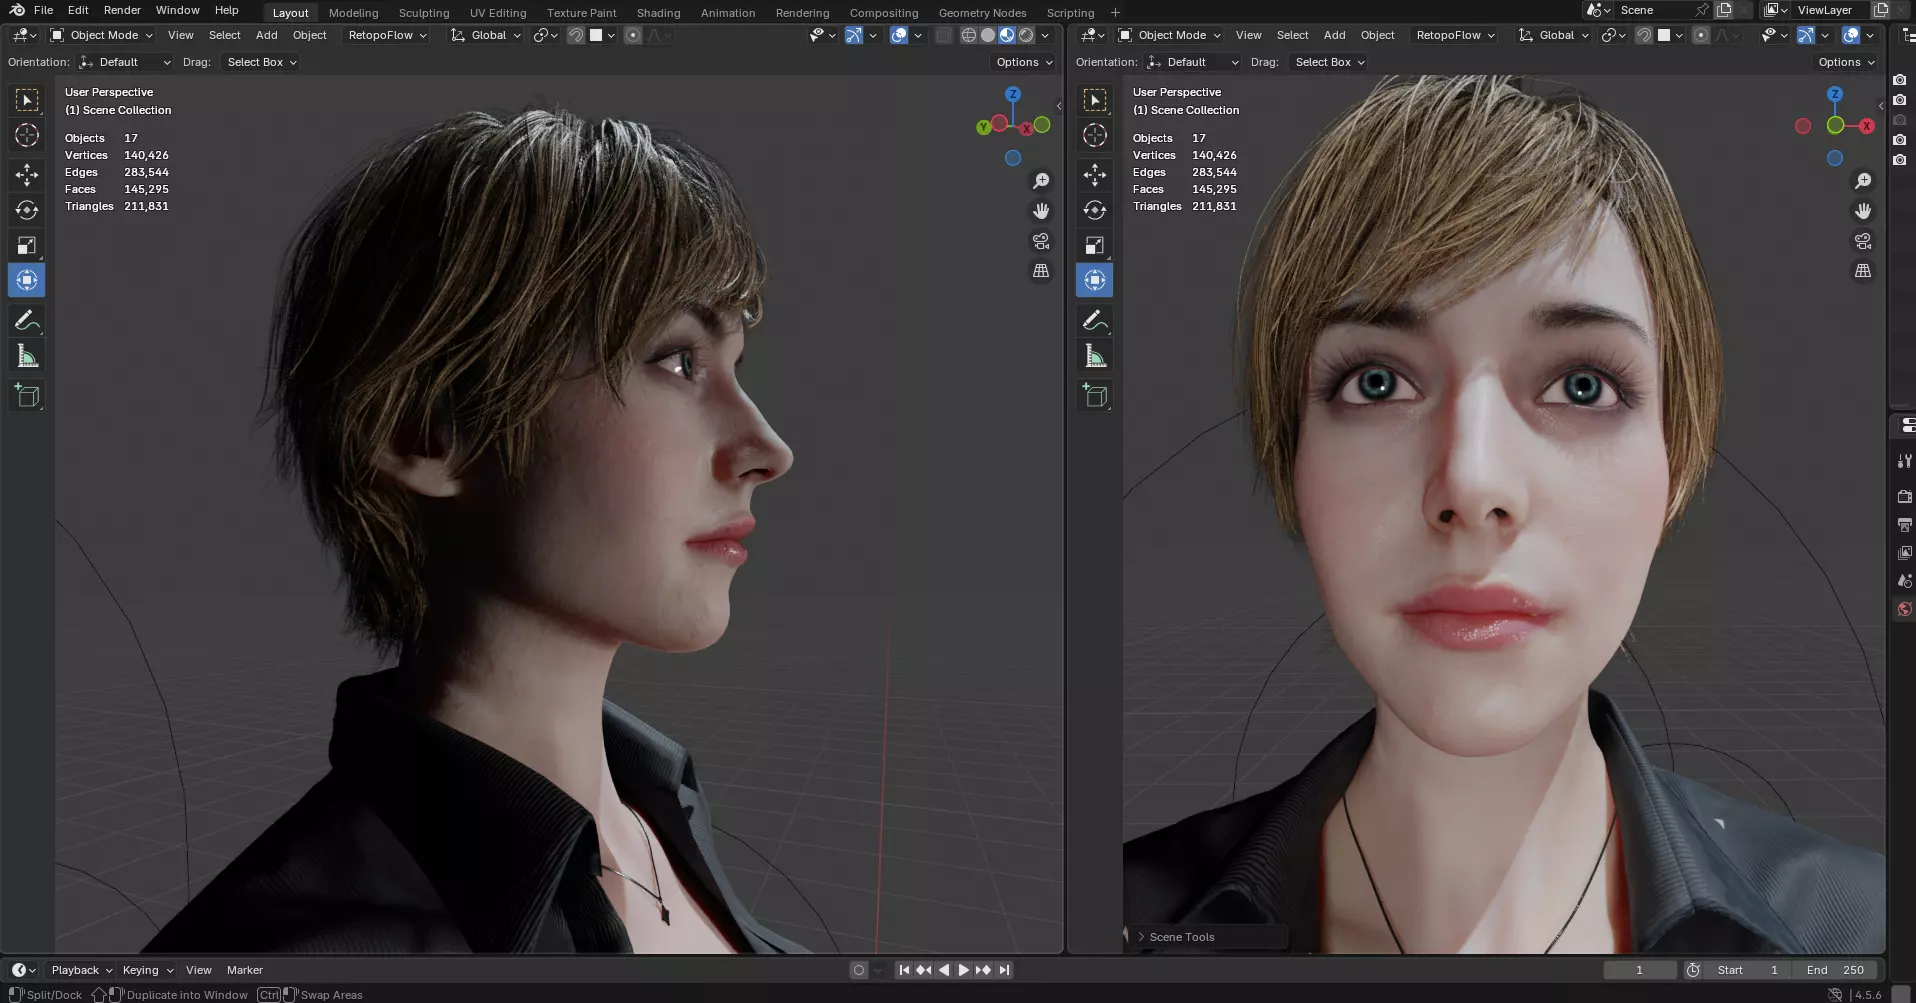Select the Scale tool in left viewport
Viewport: 1916px width, 1003px height.
(27, 245)
